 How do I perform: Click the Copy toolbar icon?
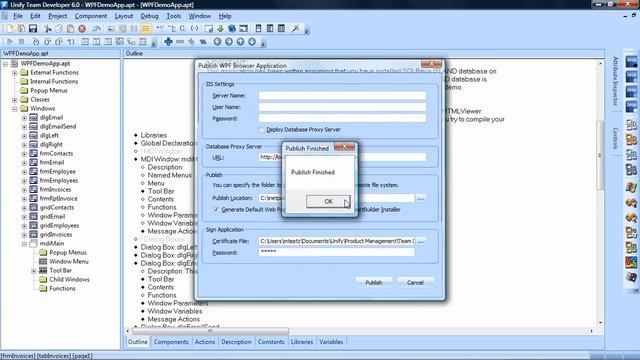(59, 29)
